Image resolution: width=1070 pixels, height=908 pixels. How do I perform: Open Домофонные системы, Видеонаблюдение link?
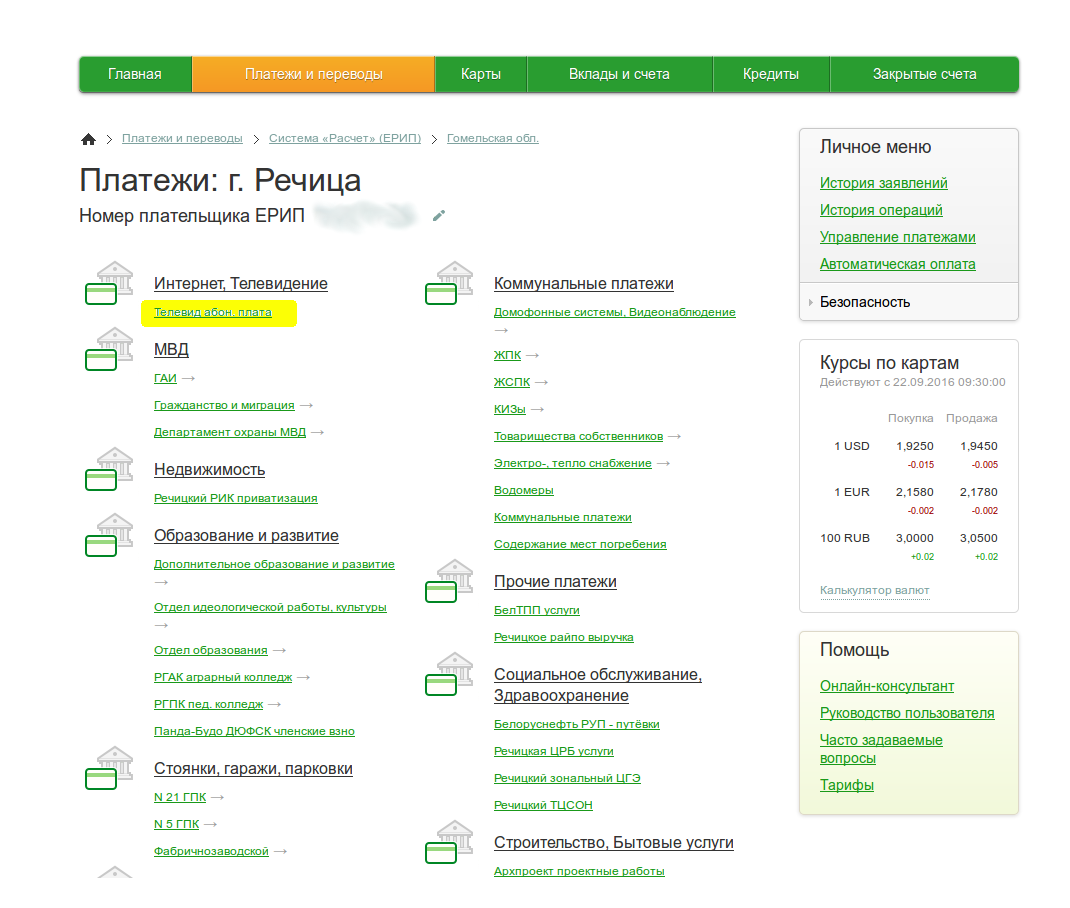[x=615, y=312]
